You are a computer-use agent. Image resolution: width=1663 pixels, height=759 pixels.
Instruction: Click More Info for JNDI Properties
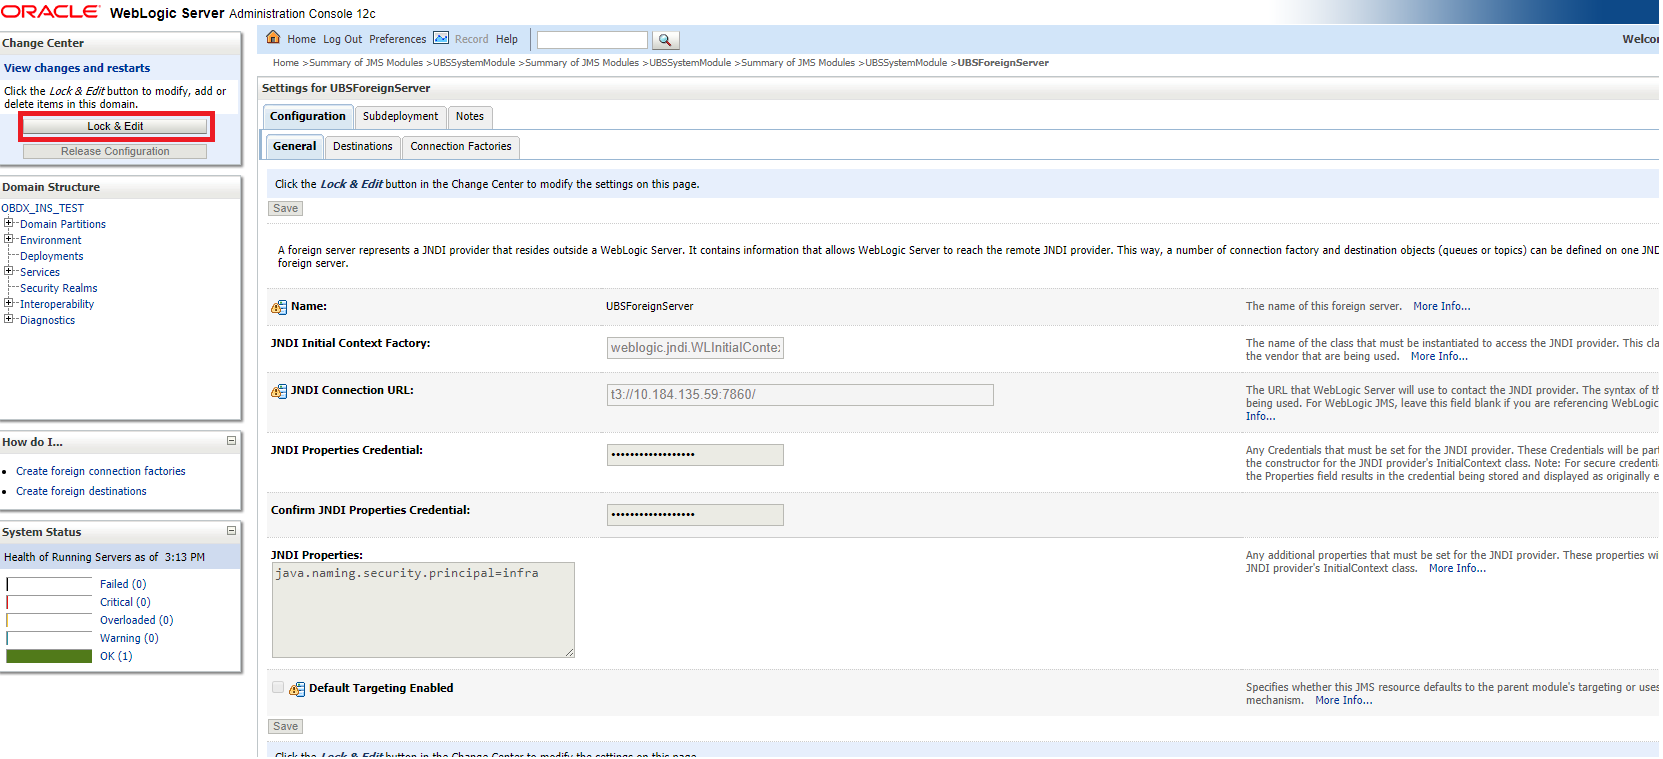pyautogui.click(x=1457, y=568)
